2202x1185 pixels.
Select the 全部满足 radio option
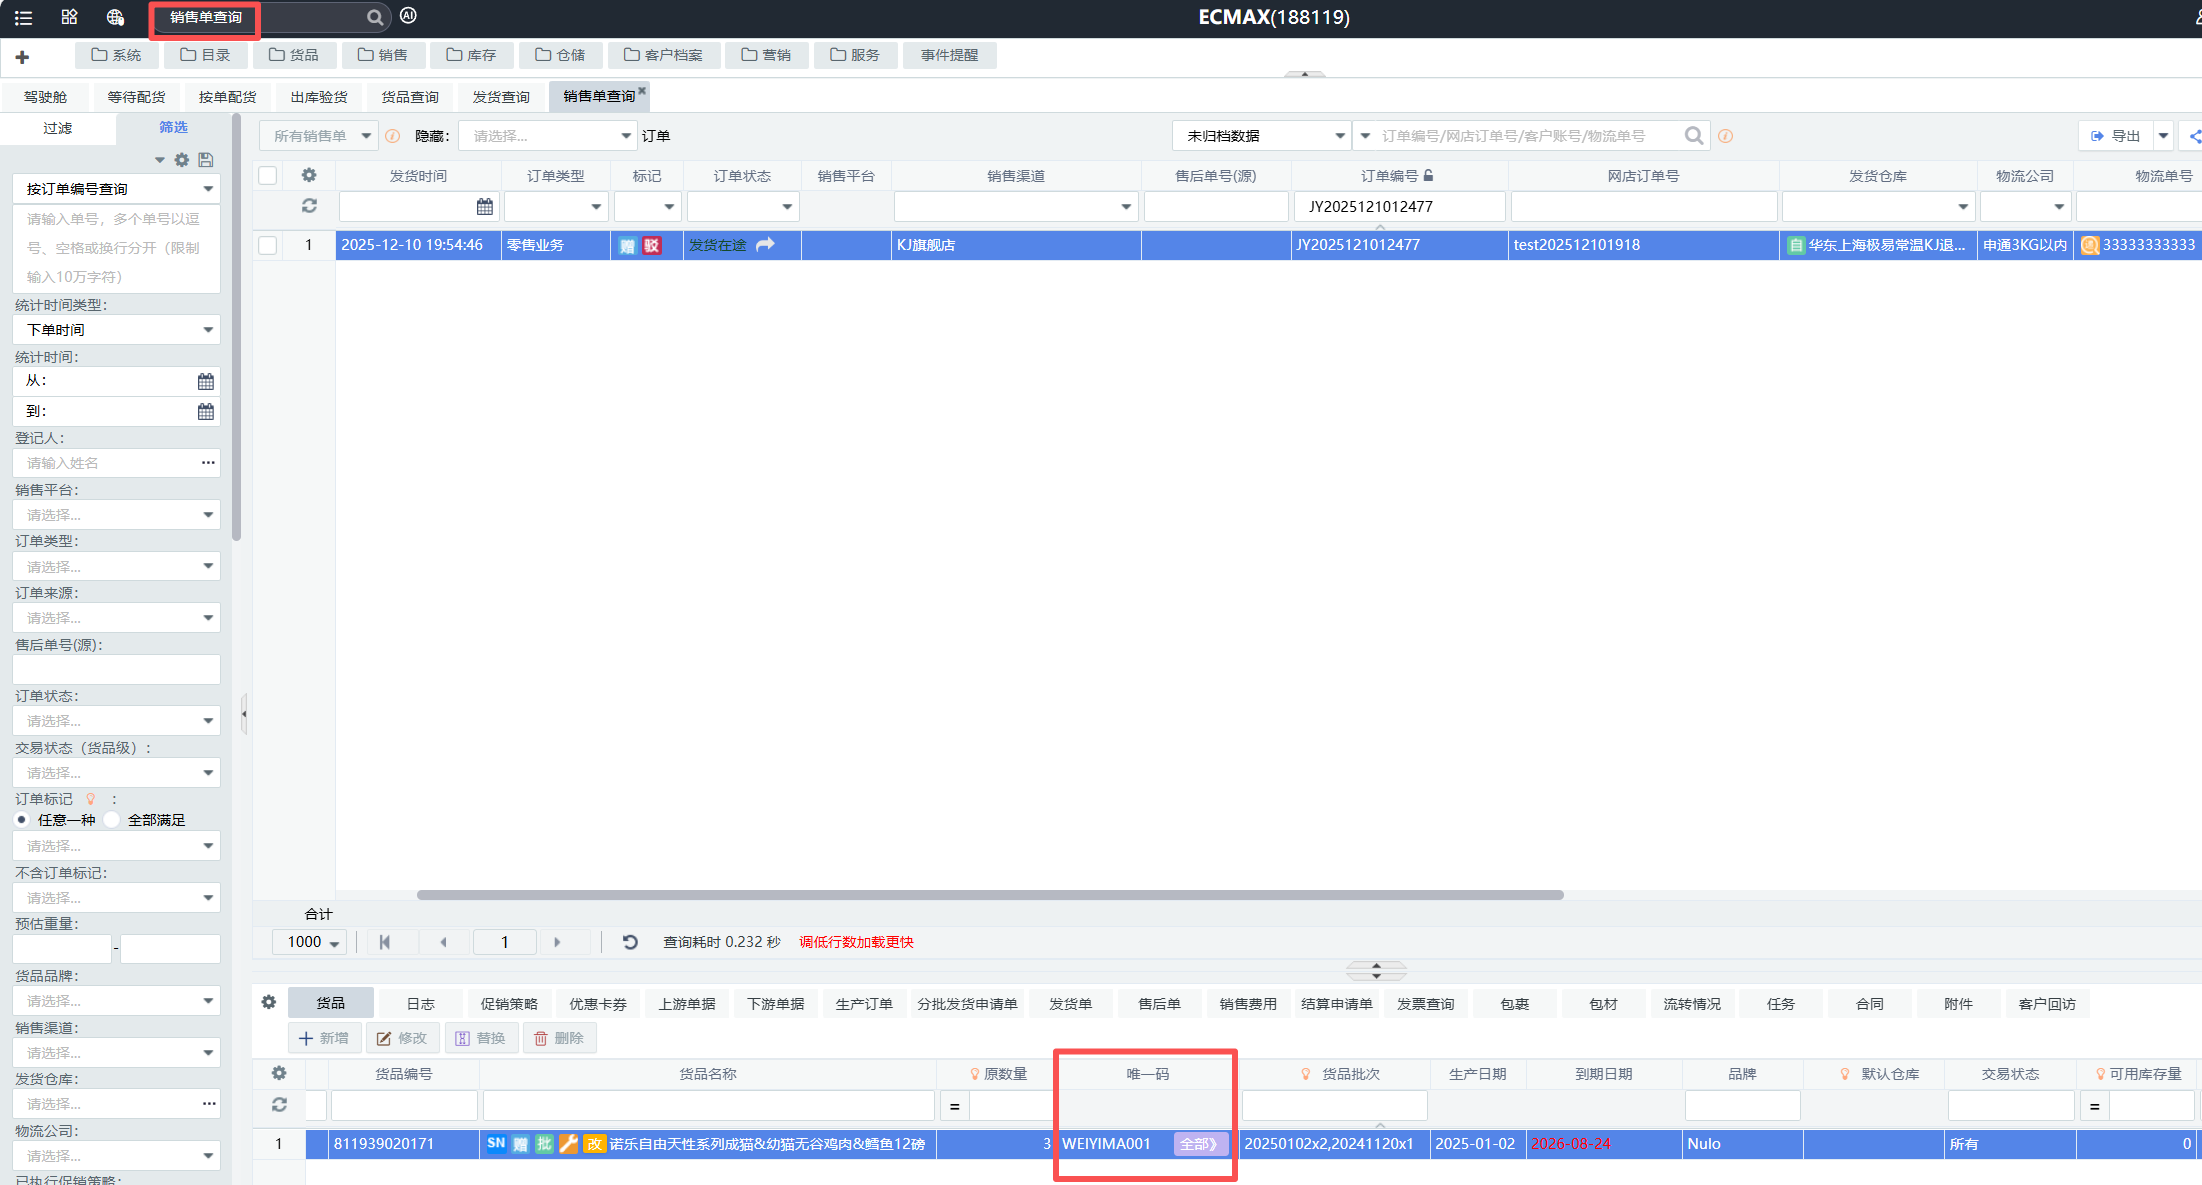point(112,820)
